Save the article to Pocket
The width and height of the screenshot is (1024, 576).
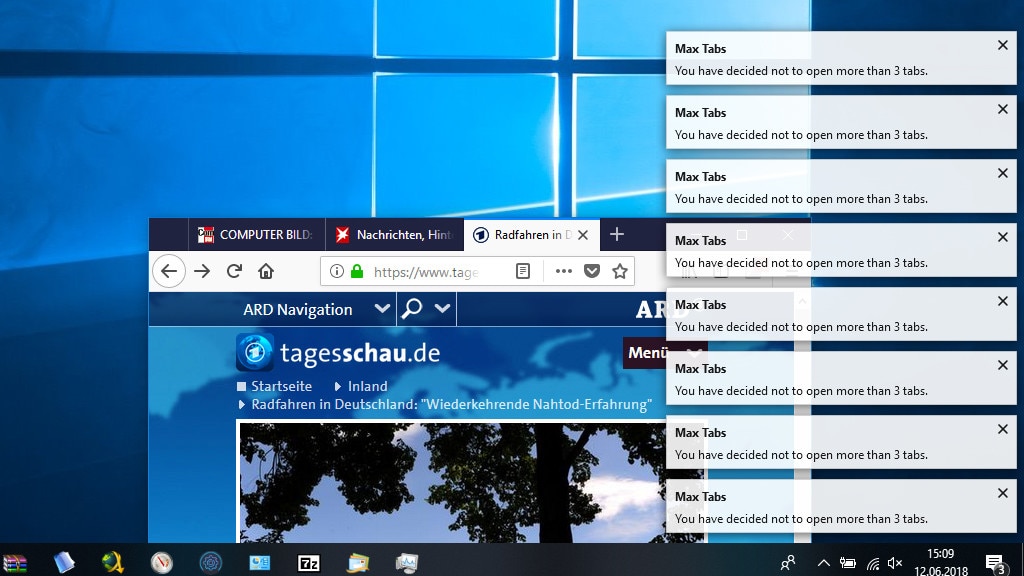(591, 271)
